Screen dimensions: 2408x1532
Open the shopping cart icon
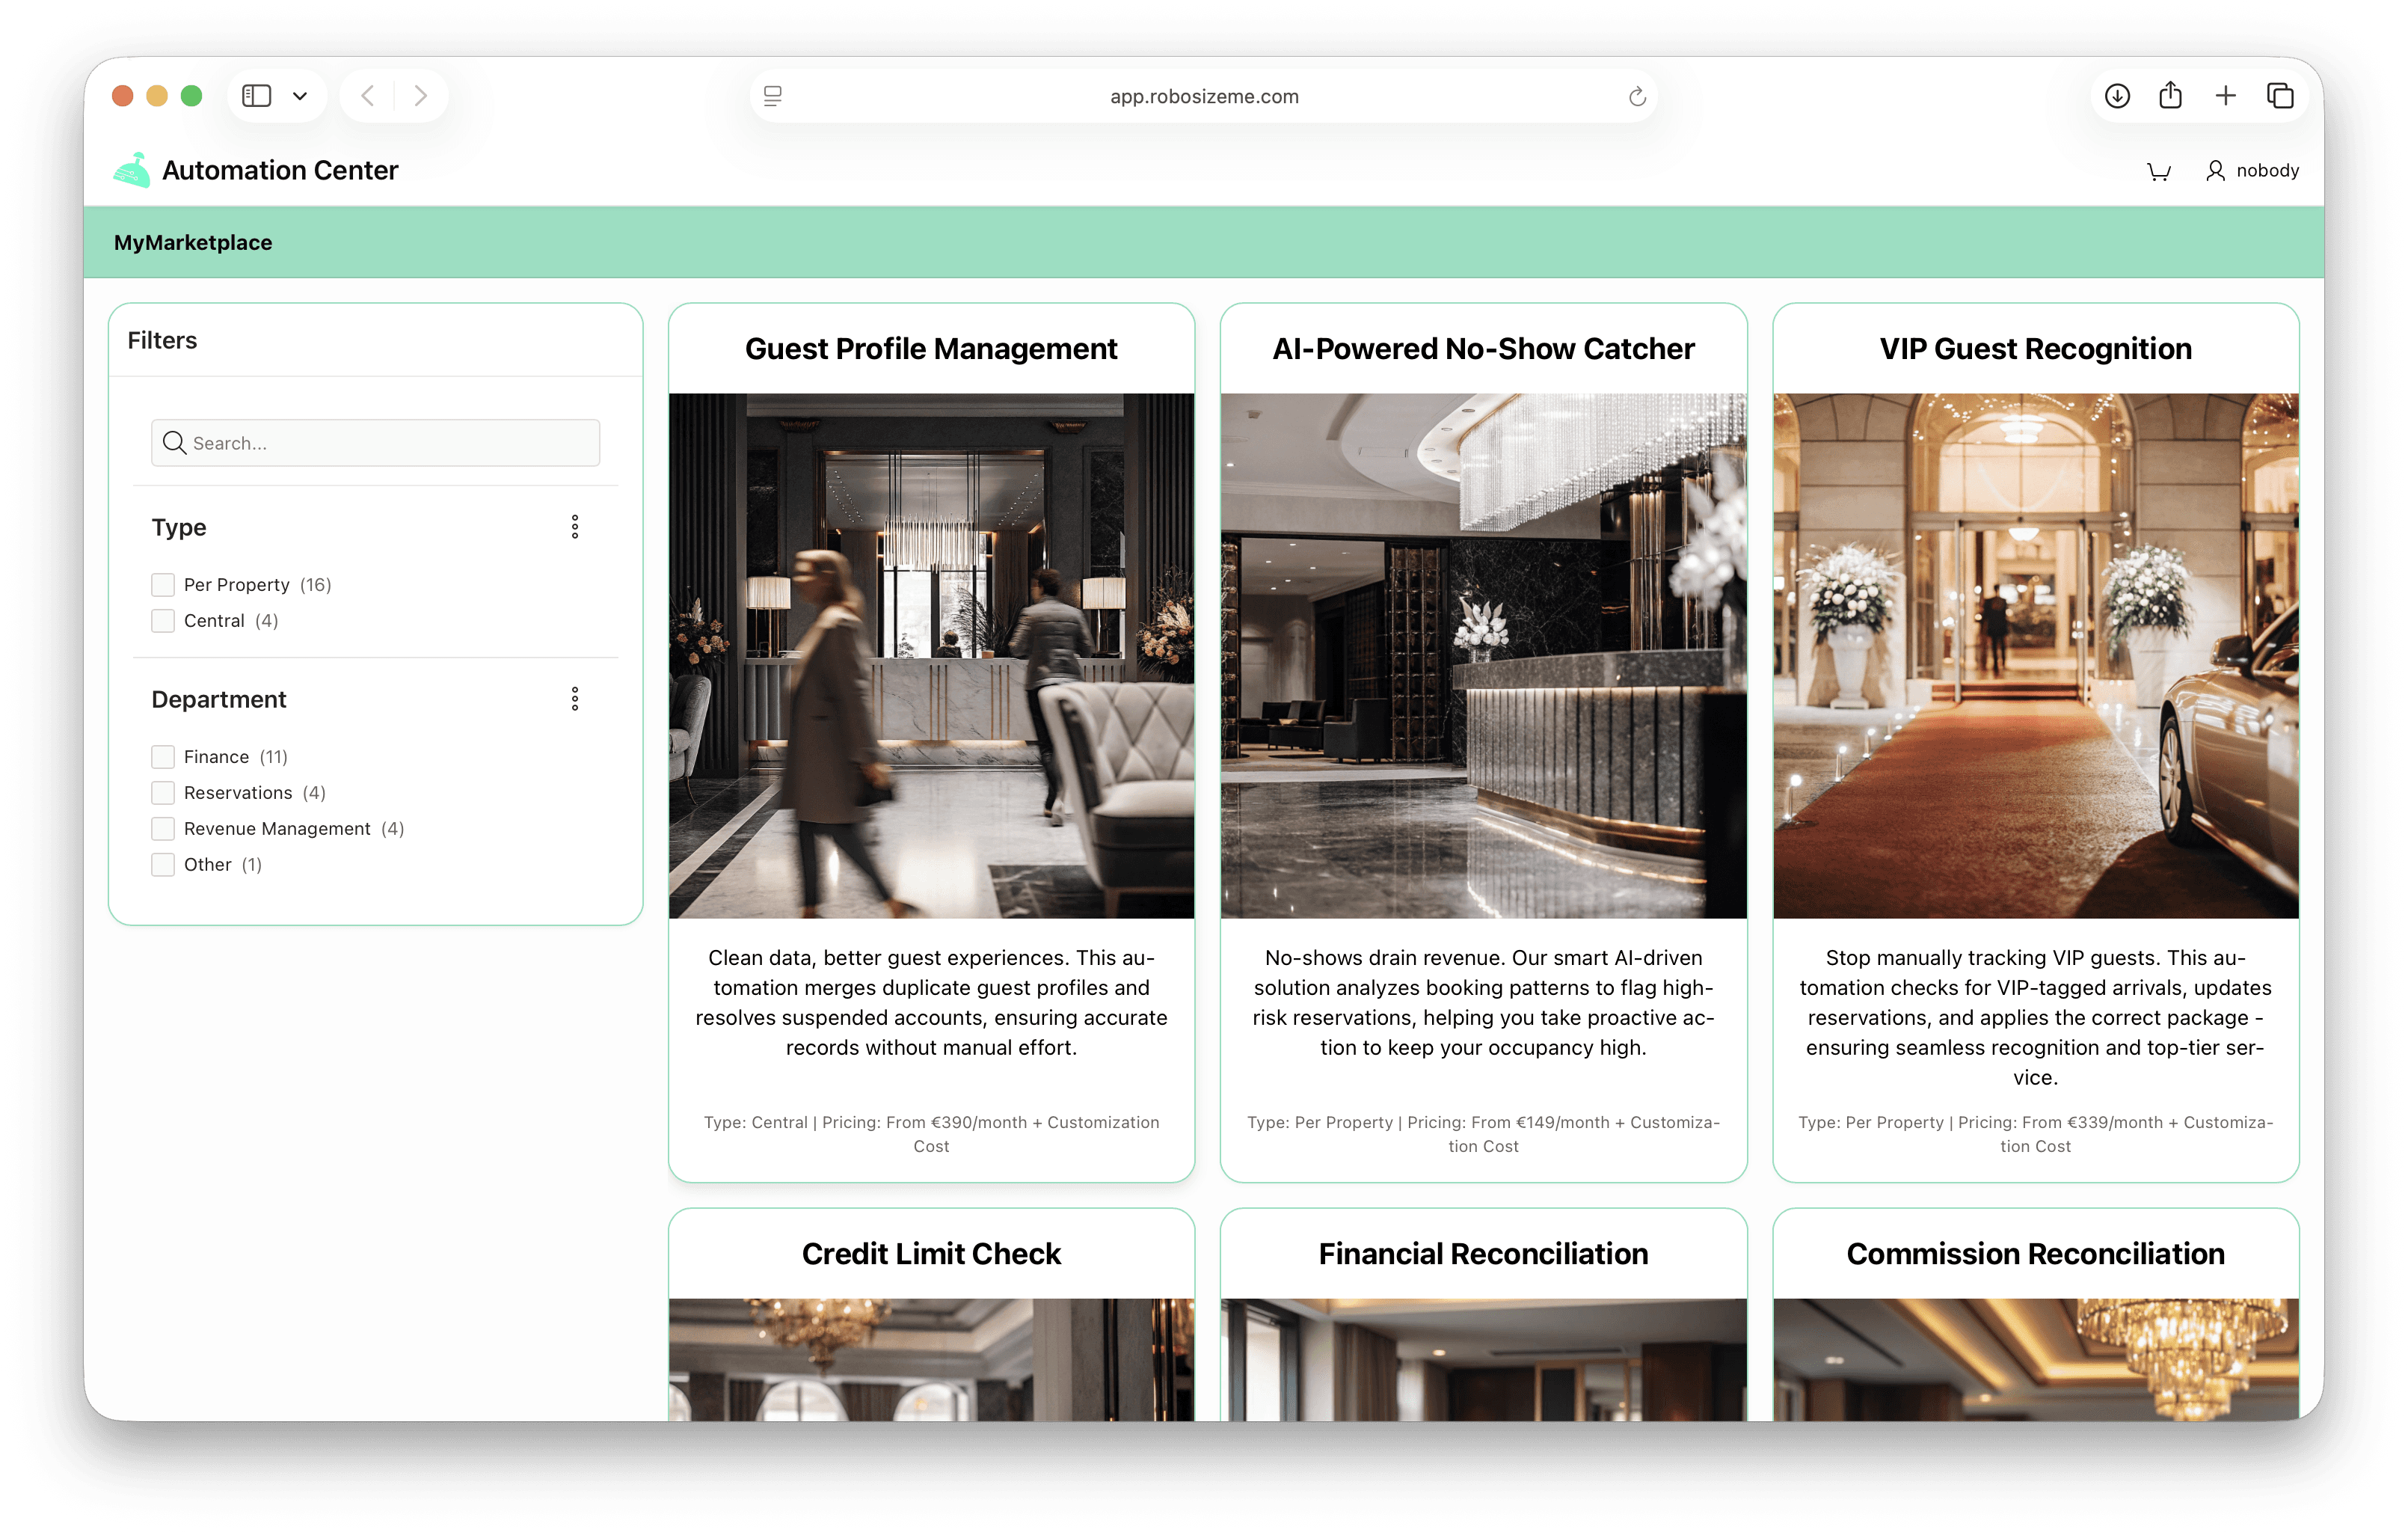pos(2158,172)
